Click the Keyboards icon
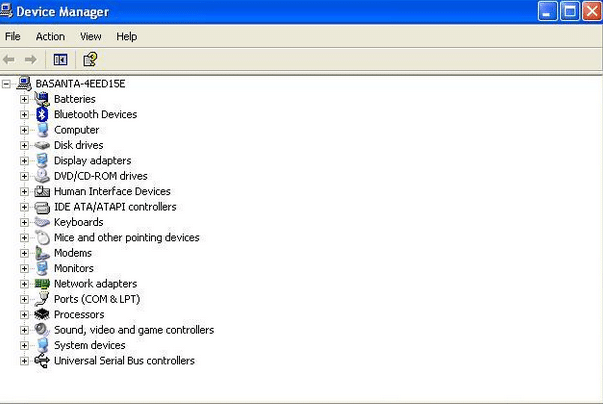The image size is (603, 404). click(x=42, y=222)
